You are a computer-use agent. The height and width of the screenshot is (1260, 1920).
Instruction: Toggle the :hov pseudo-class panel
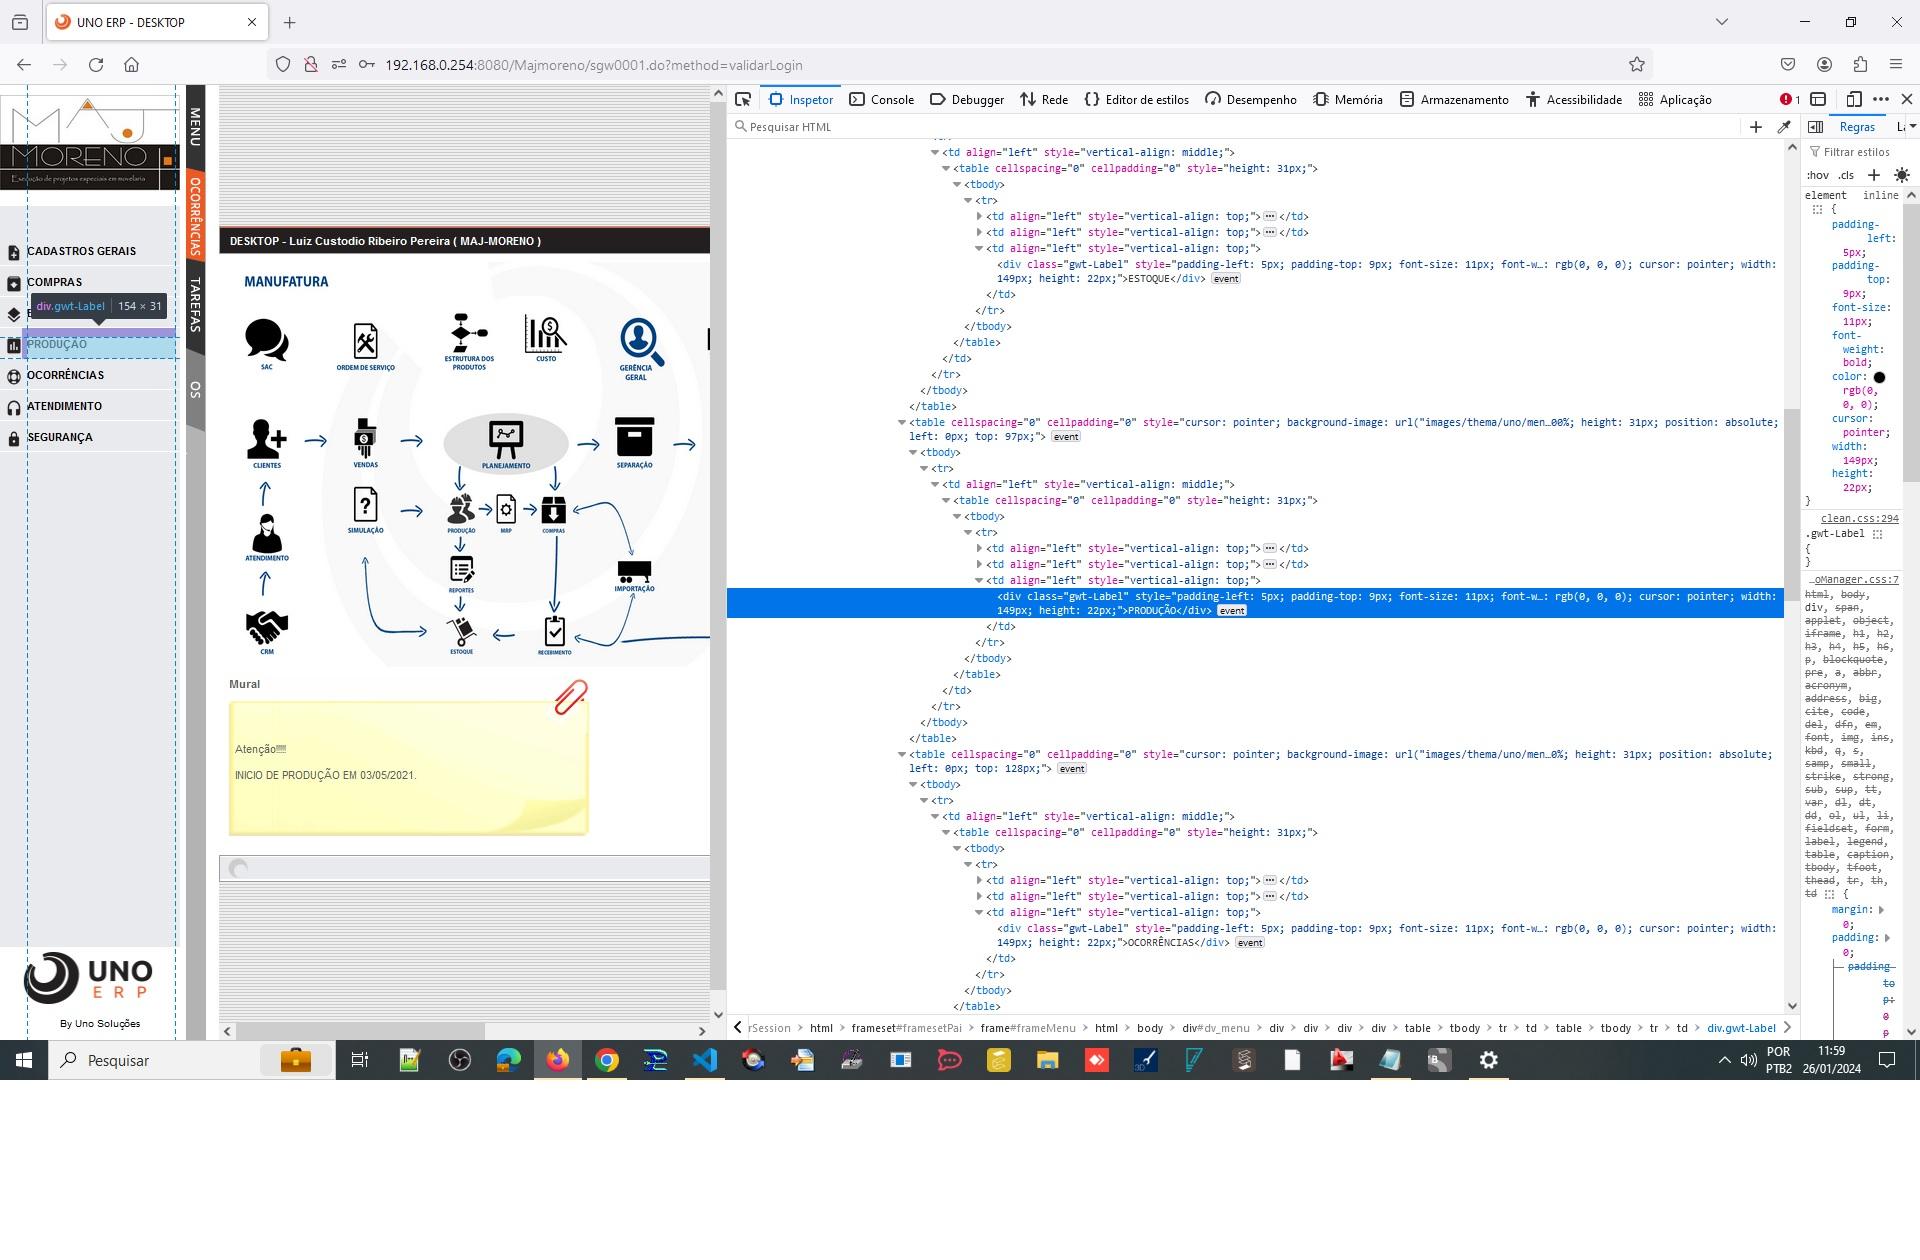[x=1818, y=175]
